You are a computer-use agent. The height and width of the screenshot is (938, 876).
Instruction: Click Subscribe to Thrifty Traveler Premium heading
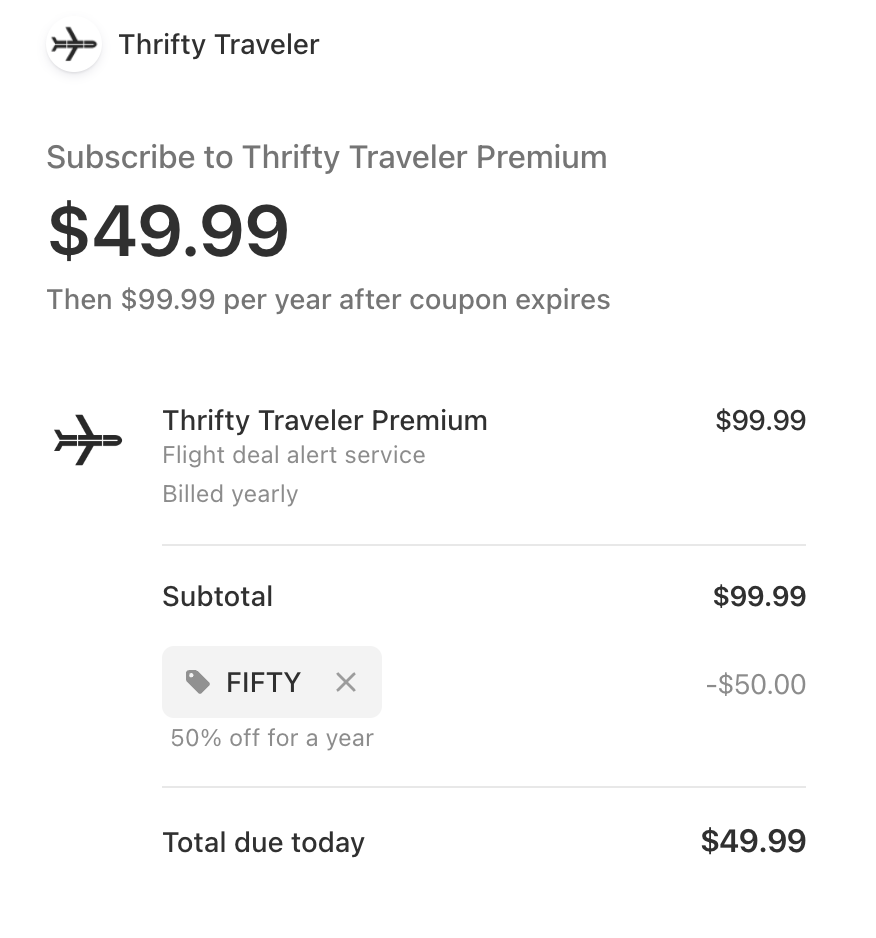coord(327,157)
